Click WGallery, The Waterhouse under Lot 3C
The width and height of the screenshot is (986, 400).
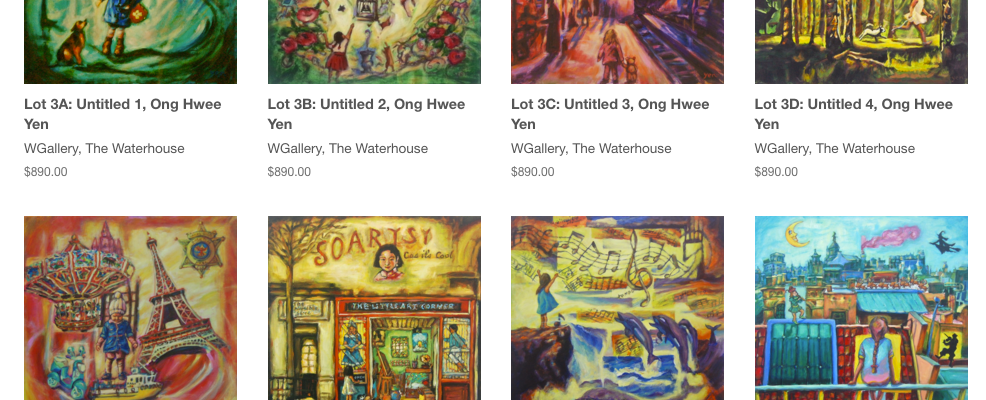click(591, 149)
